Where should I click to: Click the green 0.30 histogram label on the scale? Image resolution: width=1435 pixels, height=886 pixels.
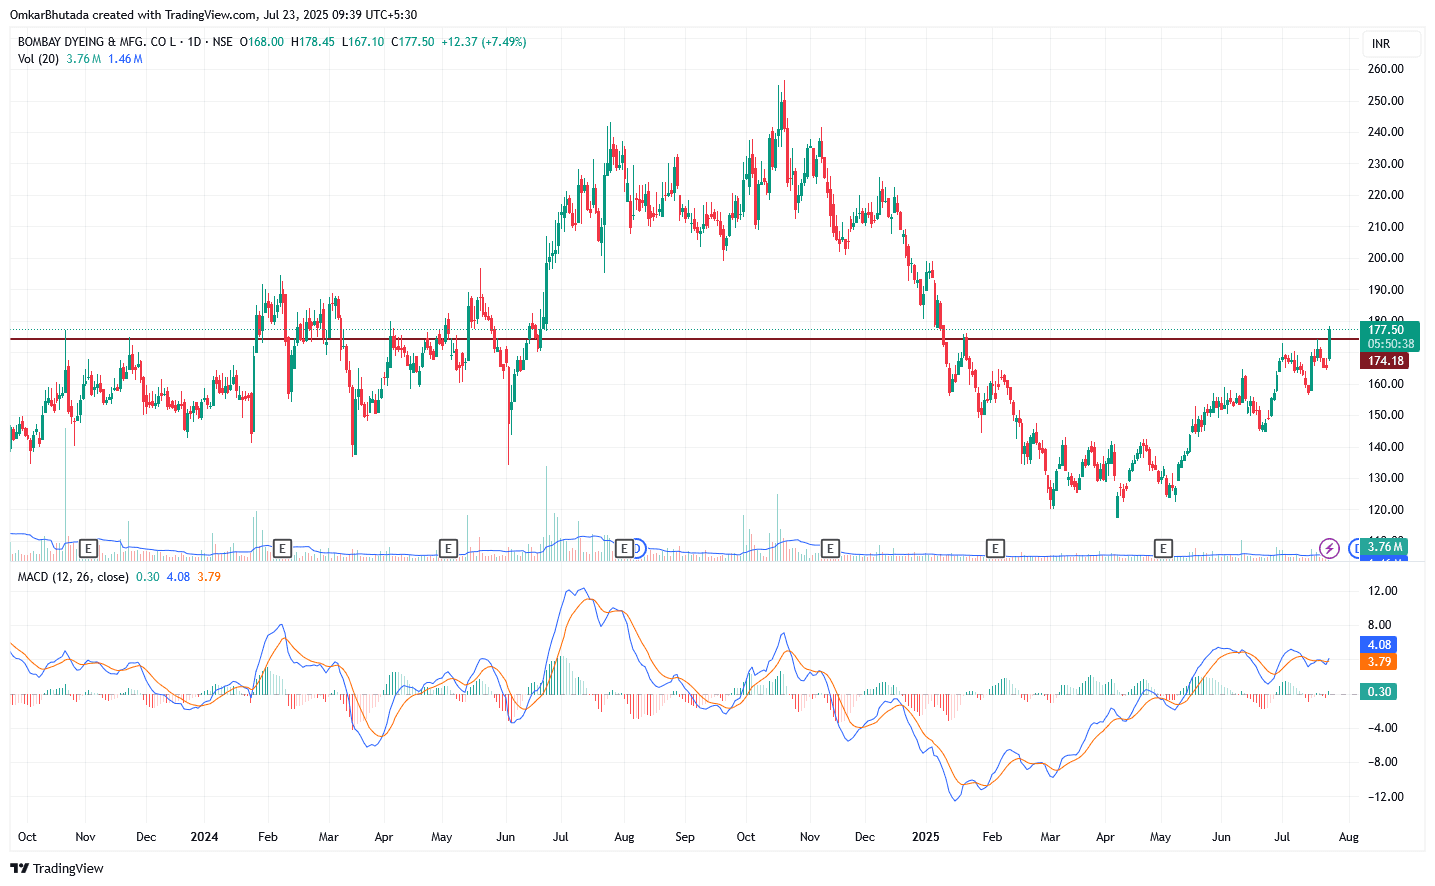pyautogui.click(x=1379, y=692)
